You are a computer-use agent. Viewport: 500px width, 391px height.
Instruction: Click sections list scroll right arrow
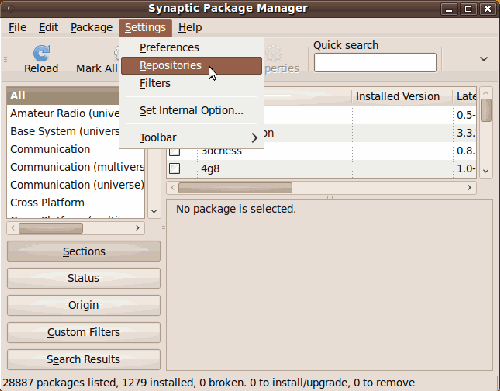(137, 228)
